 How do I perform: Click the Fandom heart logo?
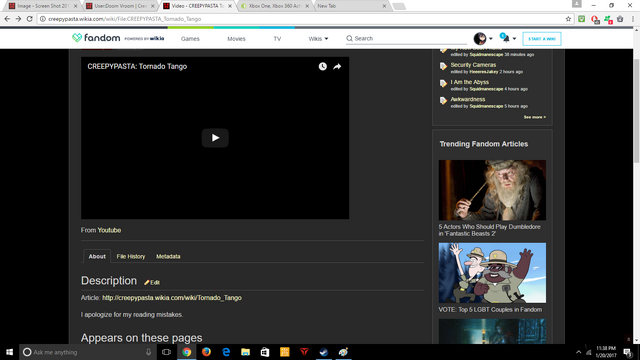[77, 38]
